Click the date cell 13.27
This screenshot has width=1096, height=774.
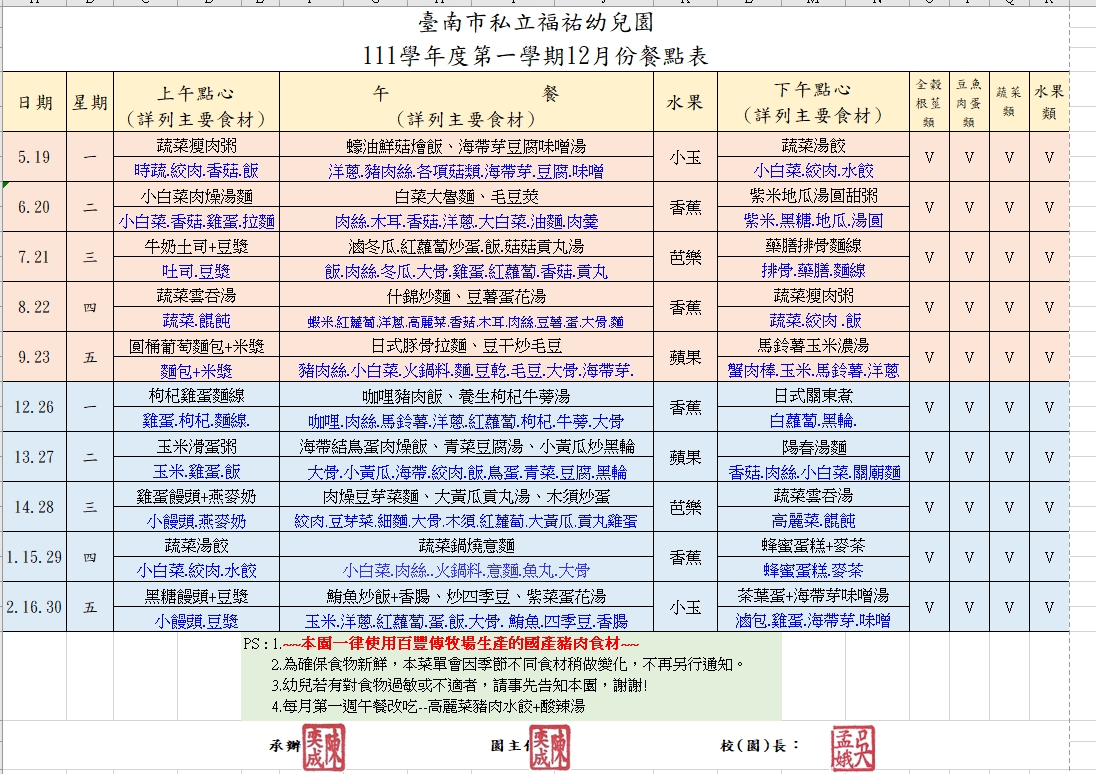point(35,457)
